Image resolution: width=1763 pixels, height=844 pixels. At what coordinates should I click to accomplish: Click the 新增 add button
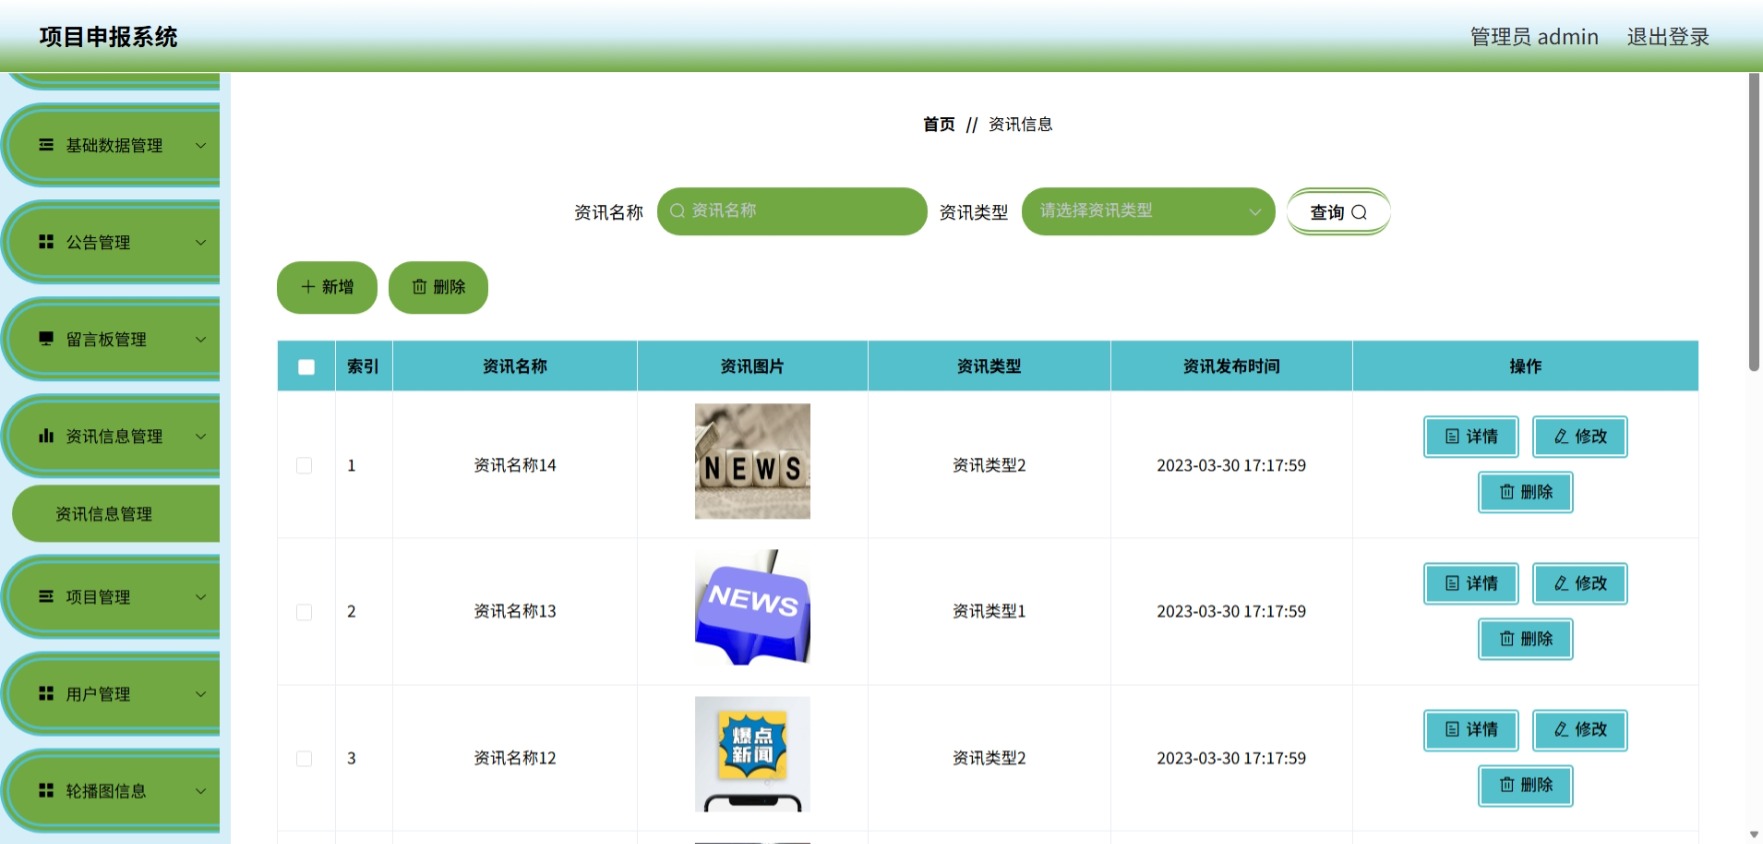[327, 287]
